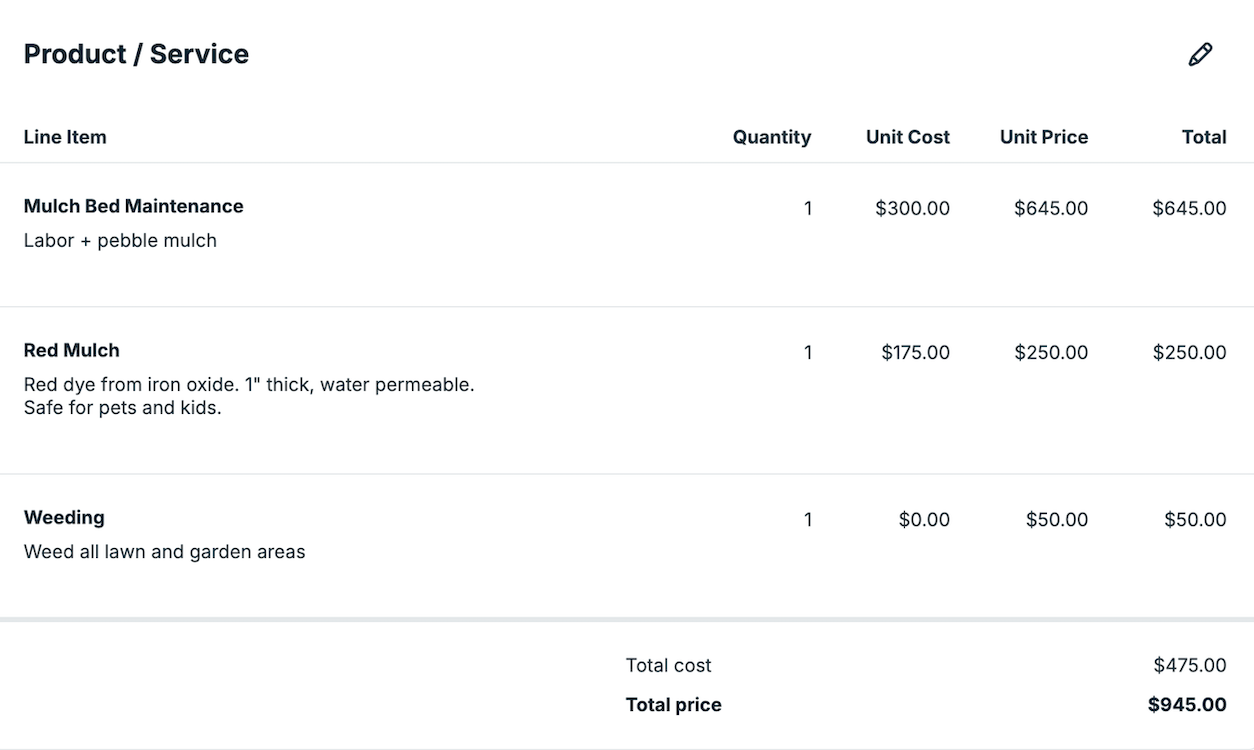Click the Weeding line item title
The height and width of the screenshot is (750, 1254).
[64, 517]
